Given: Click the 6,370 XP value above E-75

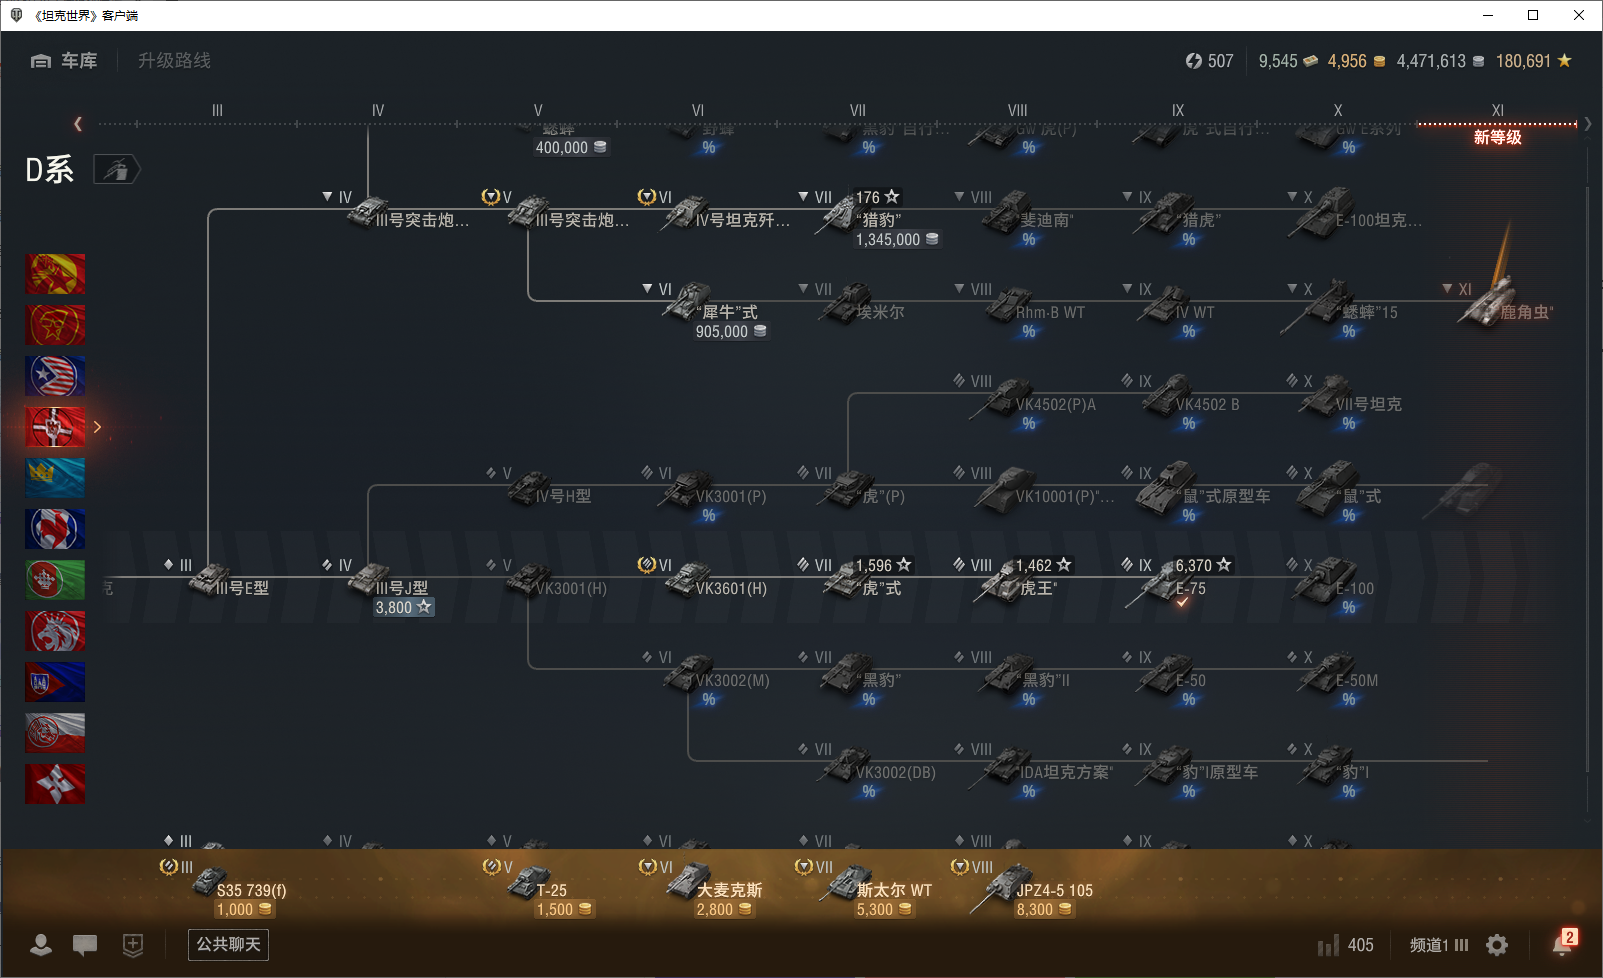Looking at the screenshot, I should click(x=1203, y=565).
